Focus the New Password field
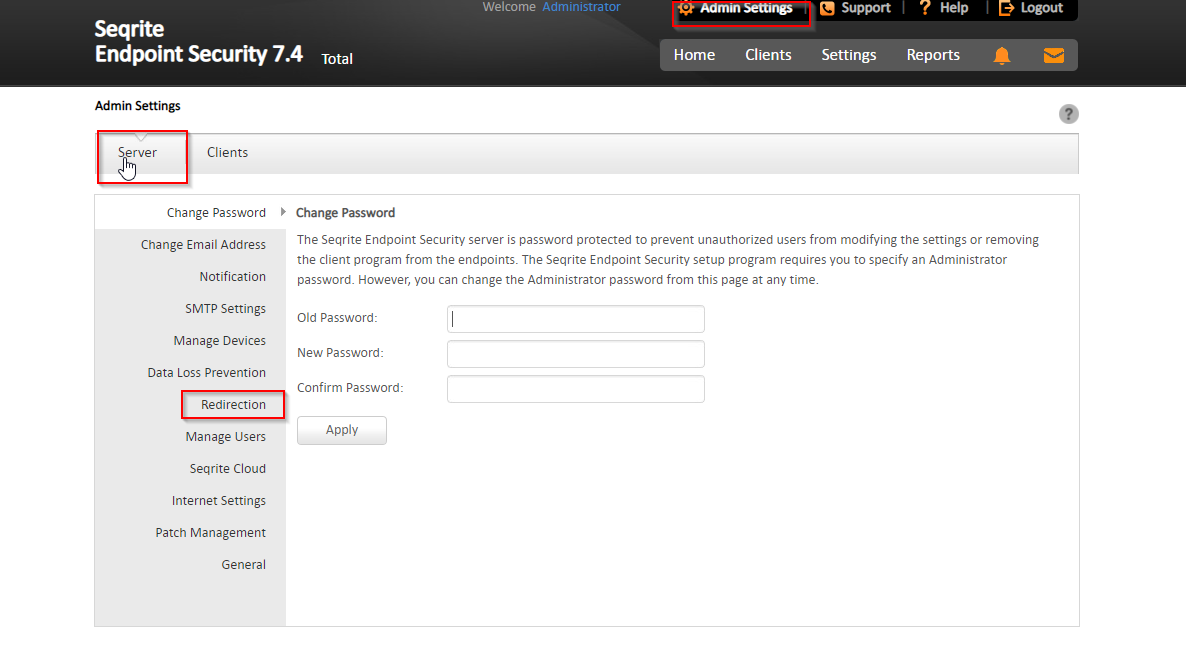Viewport: 1186px width, 670px height. 576,354
